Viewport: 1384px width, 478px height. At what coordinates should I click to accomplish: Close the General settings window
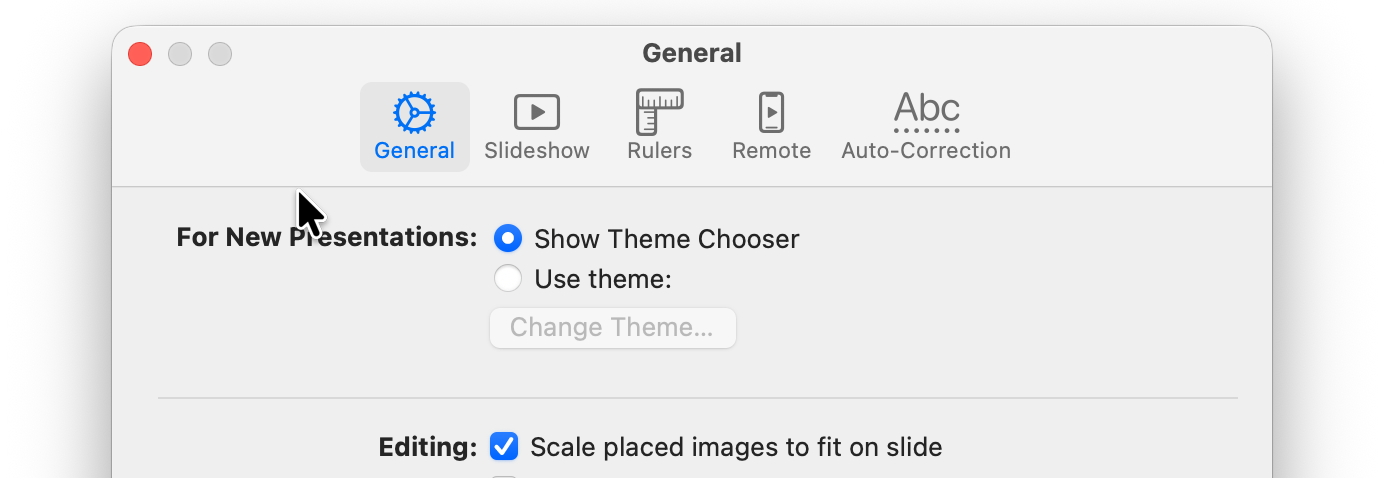click(x=140, y=54)
